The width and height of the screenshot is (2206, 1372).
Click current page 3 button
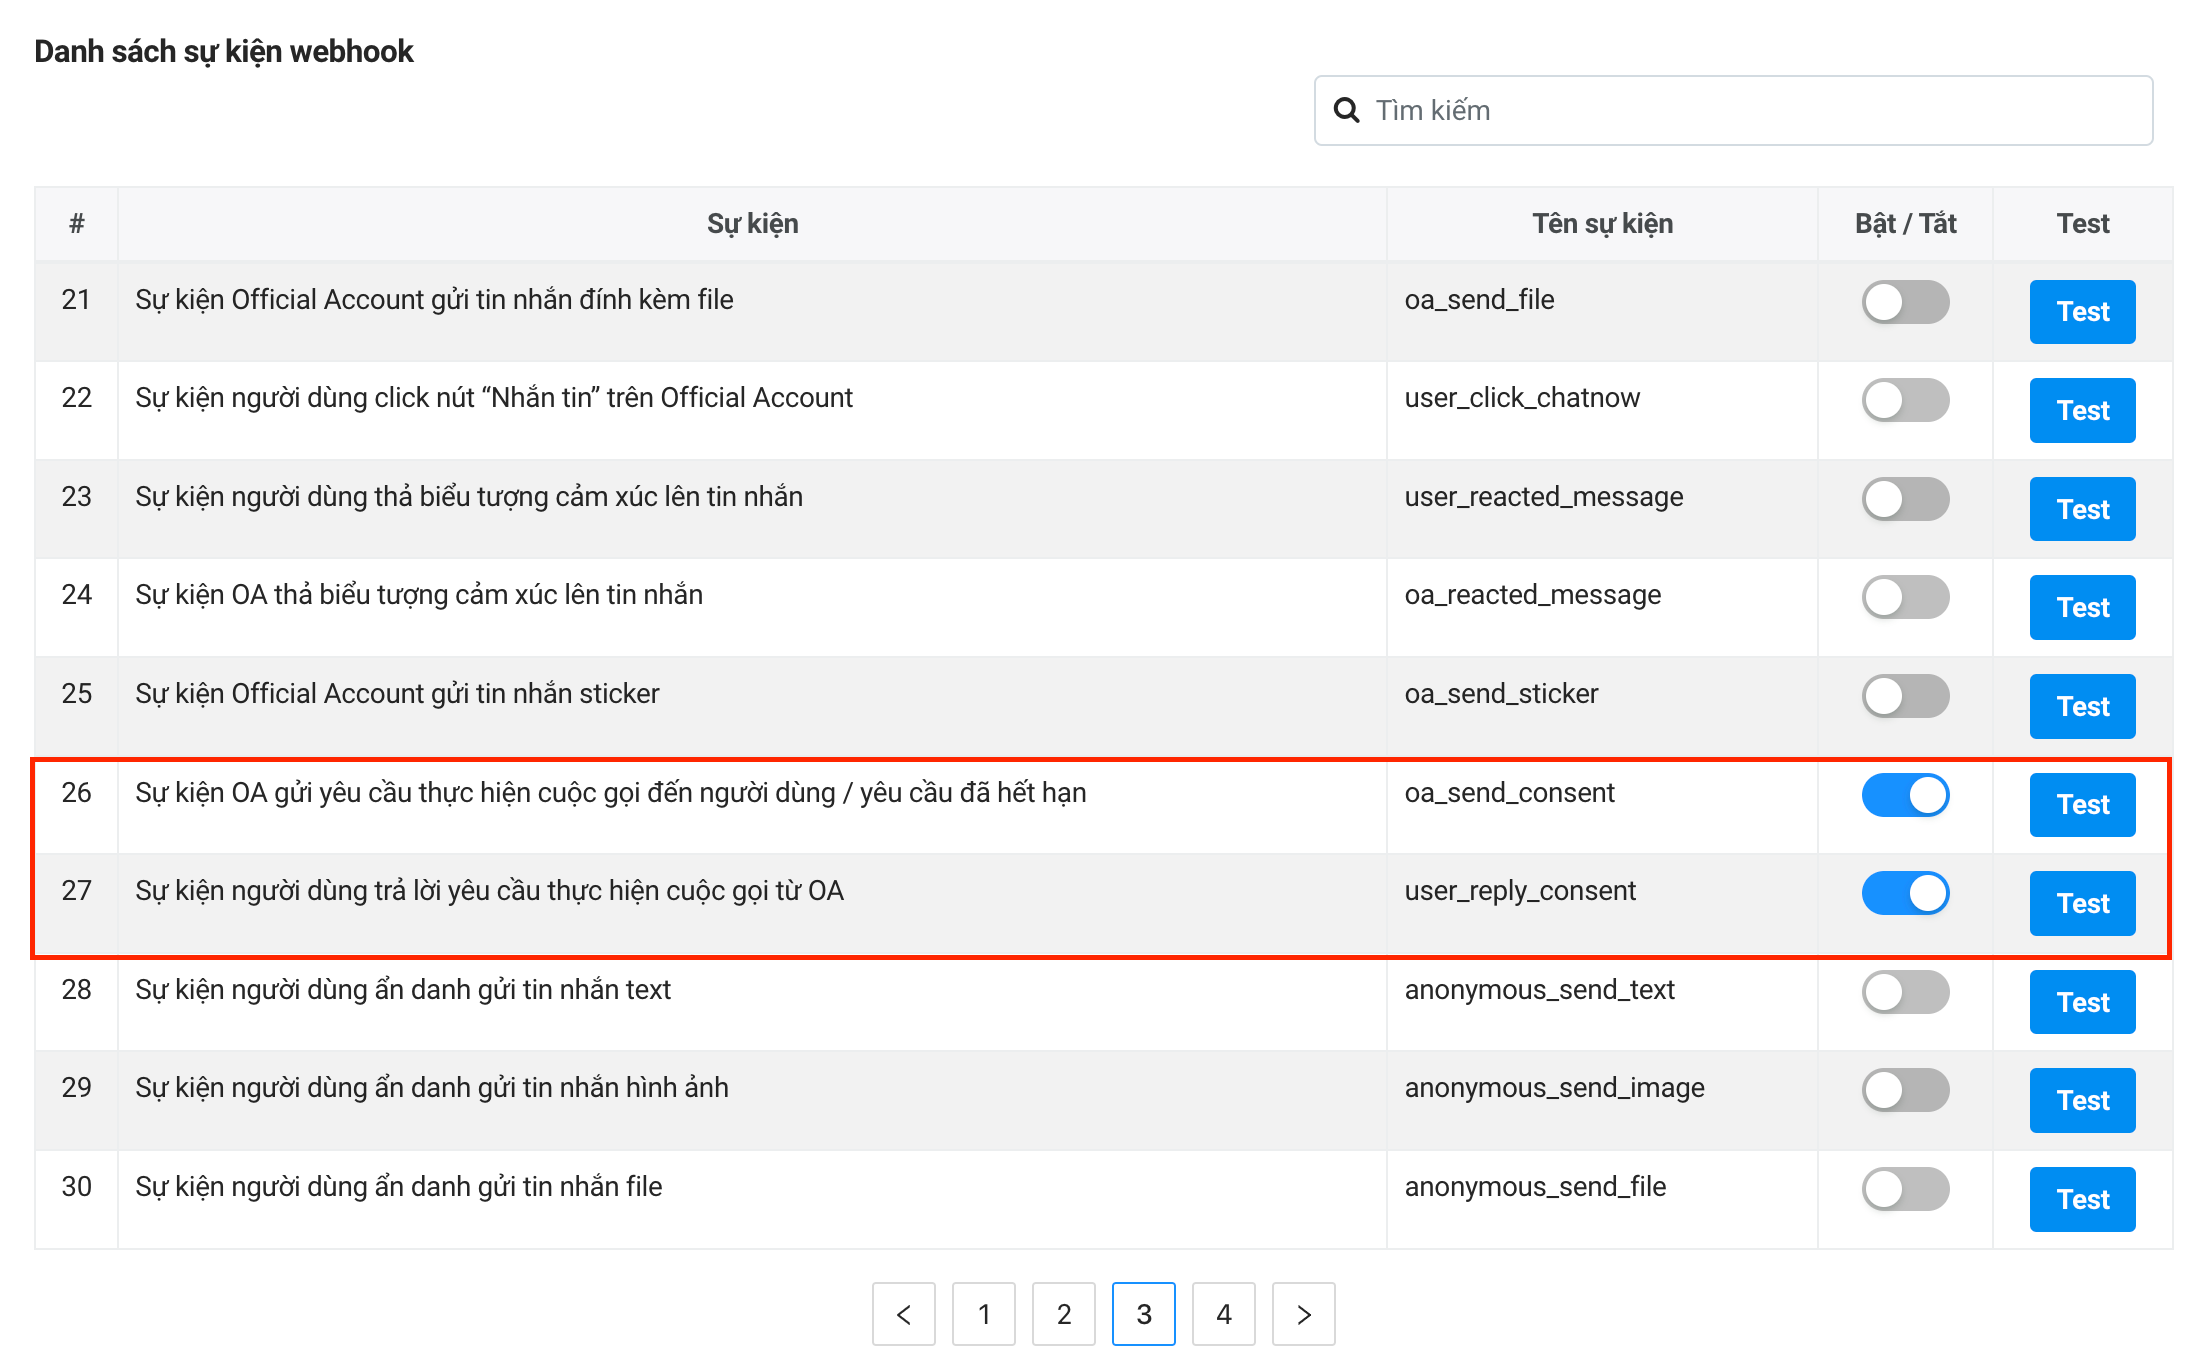(x=1143, y=1314)
